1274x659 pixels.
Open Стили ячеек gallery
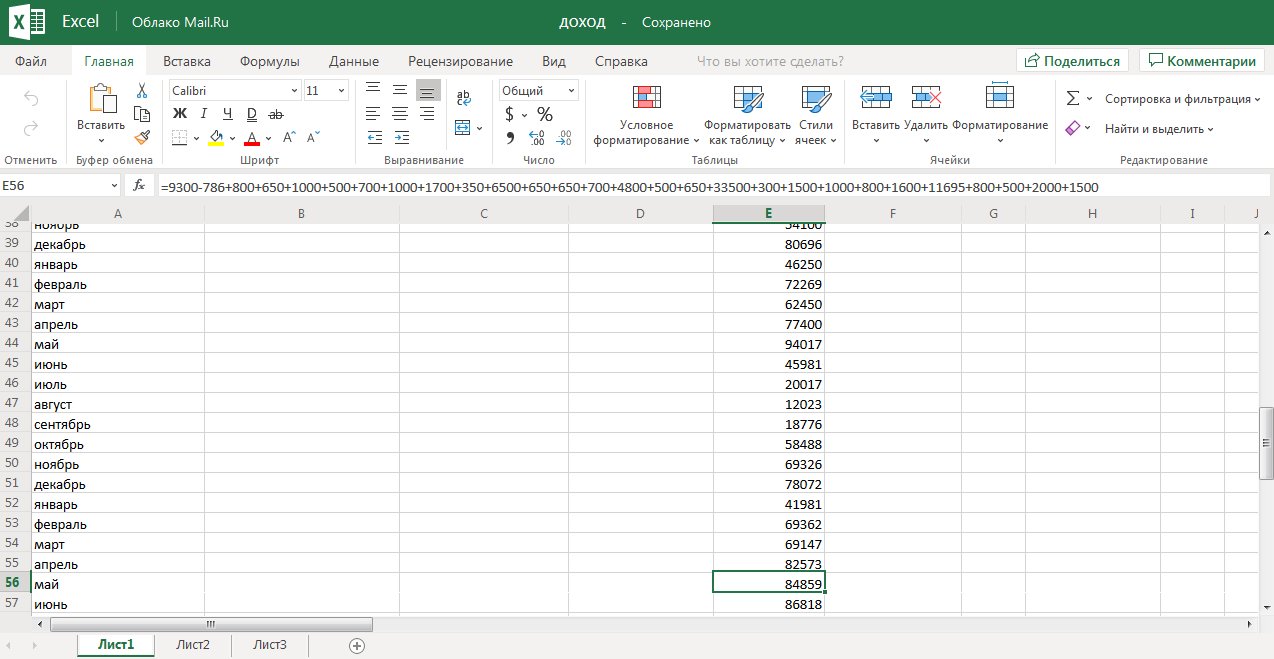click(816, 114)
